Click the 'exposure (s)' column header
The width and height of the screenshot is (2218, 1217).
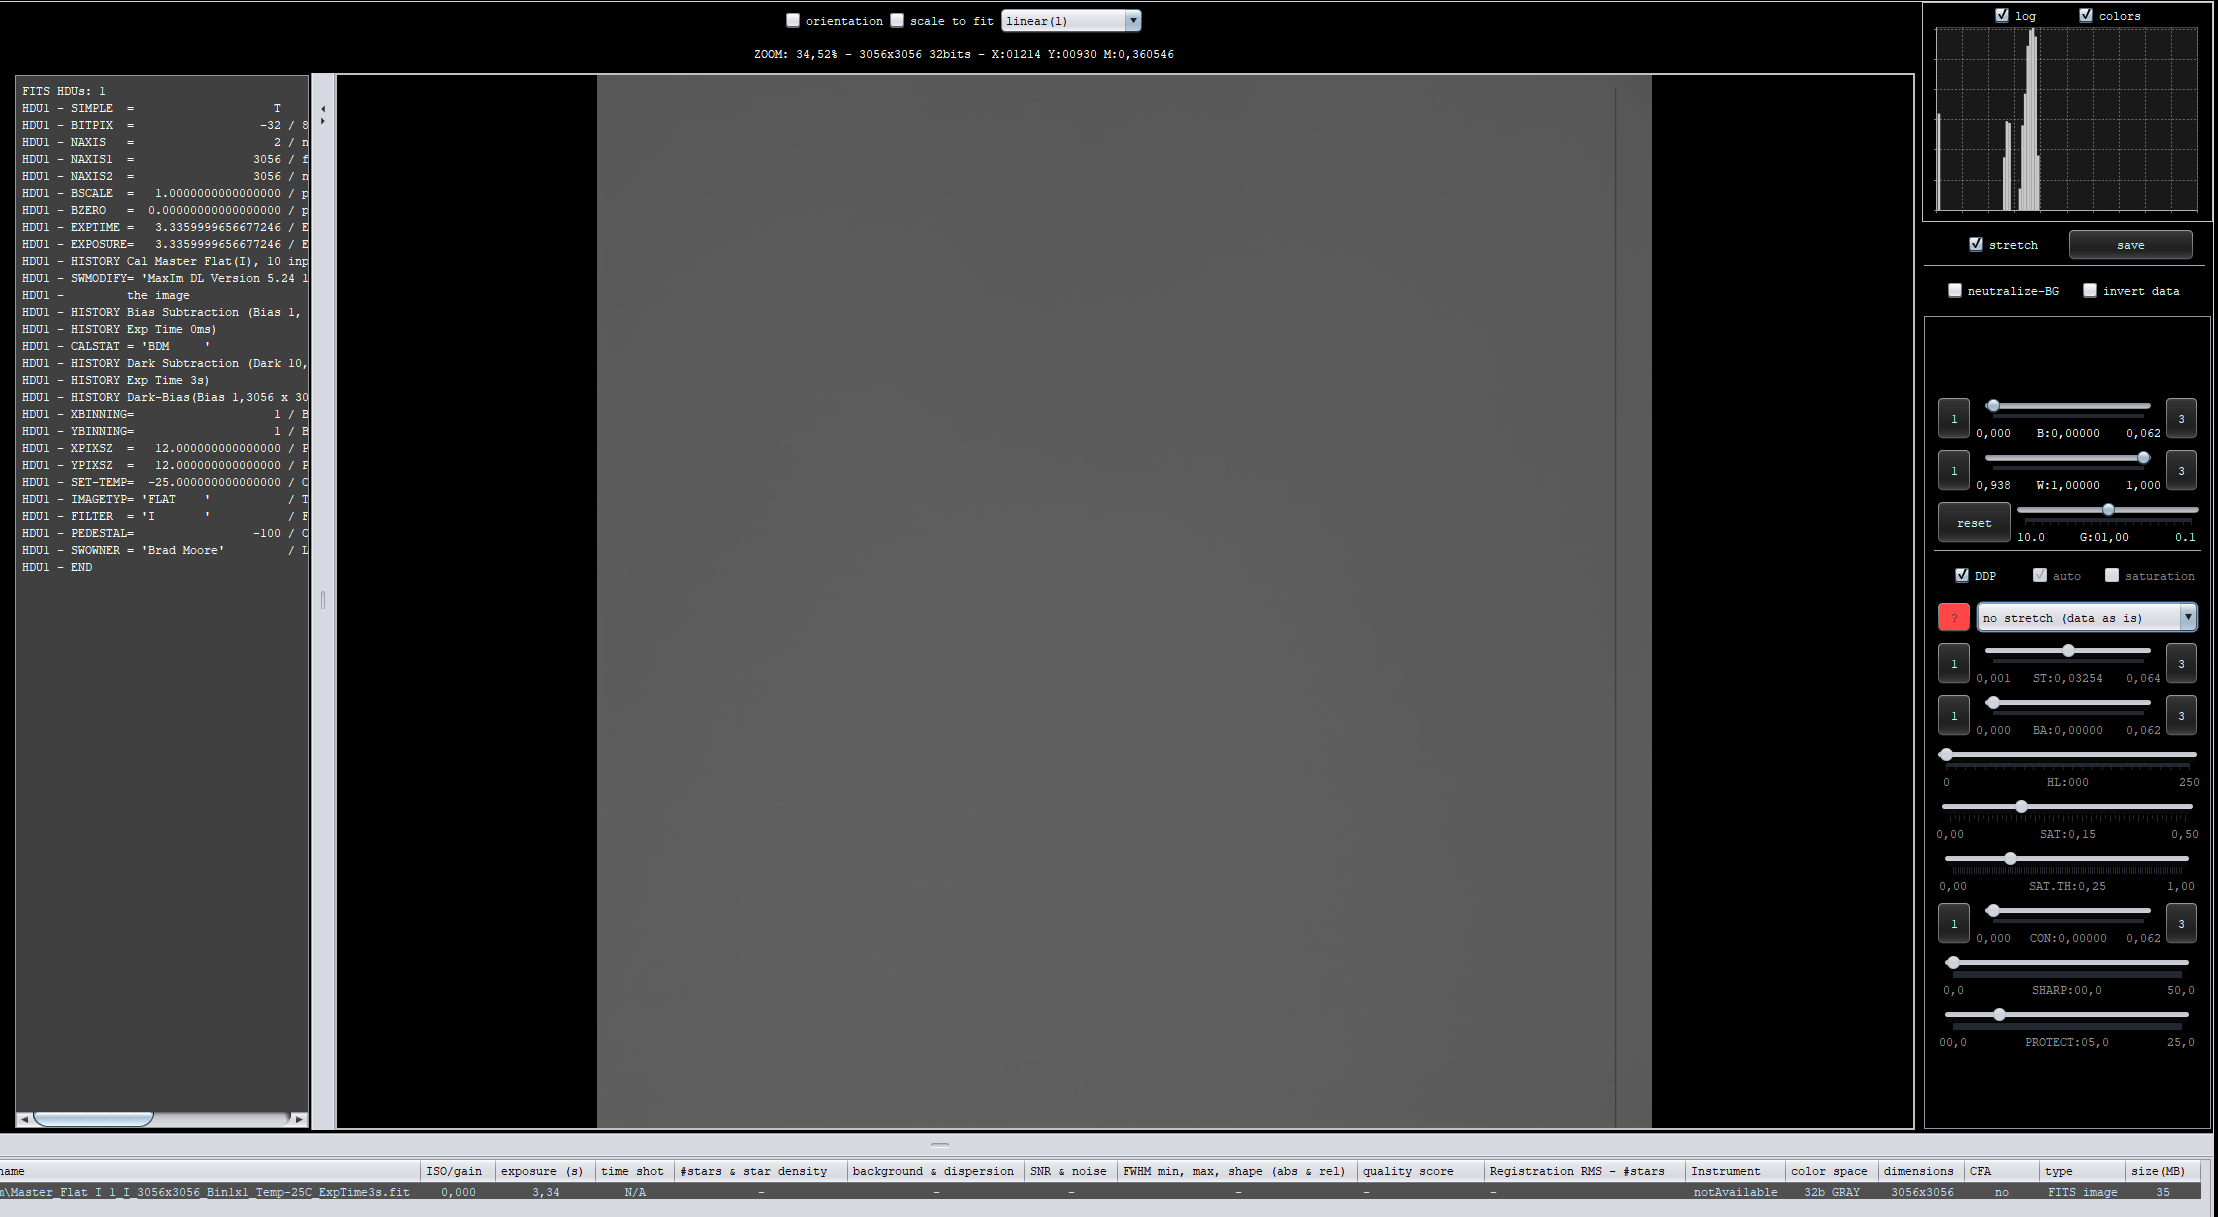[x=541, y=1171]
